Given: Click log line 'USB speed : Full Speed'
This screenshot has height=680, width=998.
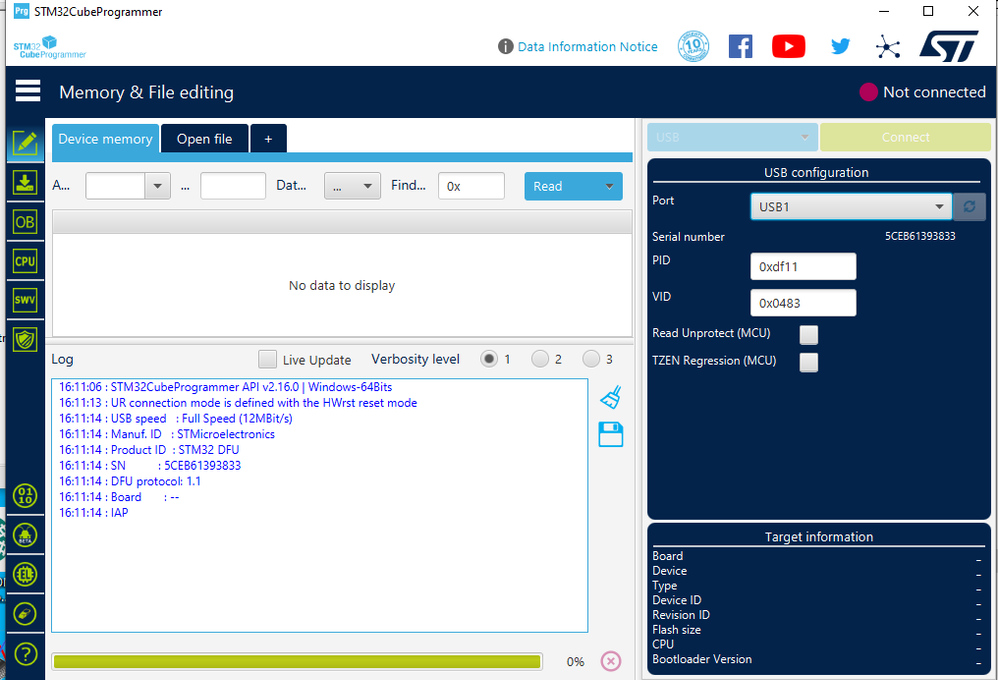Looking at the screenshot, I should pos(176,418).
